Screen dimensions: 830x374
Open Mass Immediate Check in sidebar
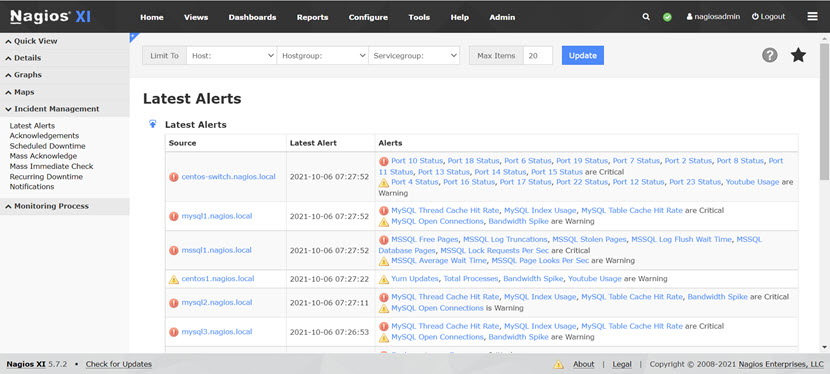click(51, 166)
